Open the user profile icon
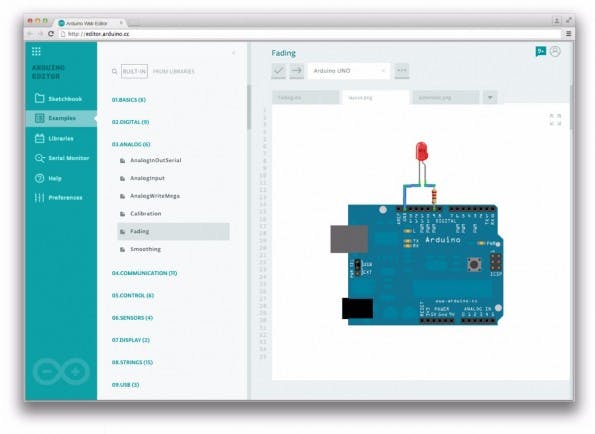The image size is (595, 434). [x=555, y=51]
